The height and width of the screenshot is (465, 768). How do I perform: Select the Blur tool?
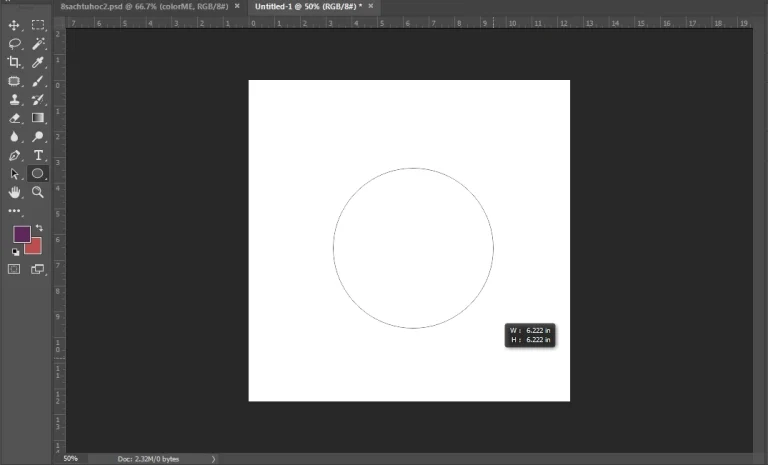click(x=14, y=137)
